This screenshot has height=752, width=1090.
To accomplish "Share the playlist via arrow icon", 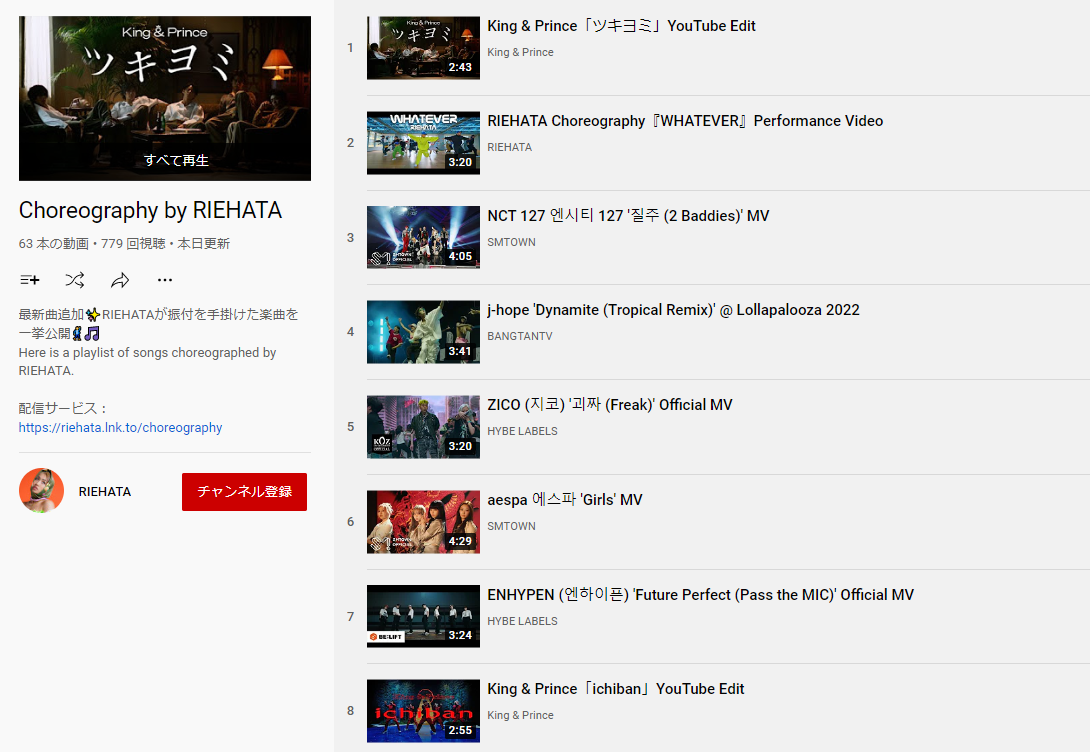I will coord(120,280).
